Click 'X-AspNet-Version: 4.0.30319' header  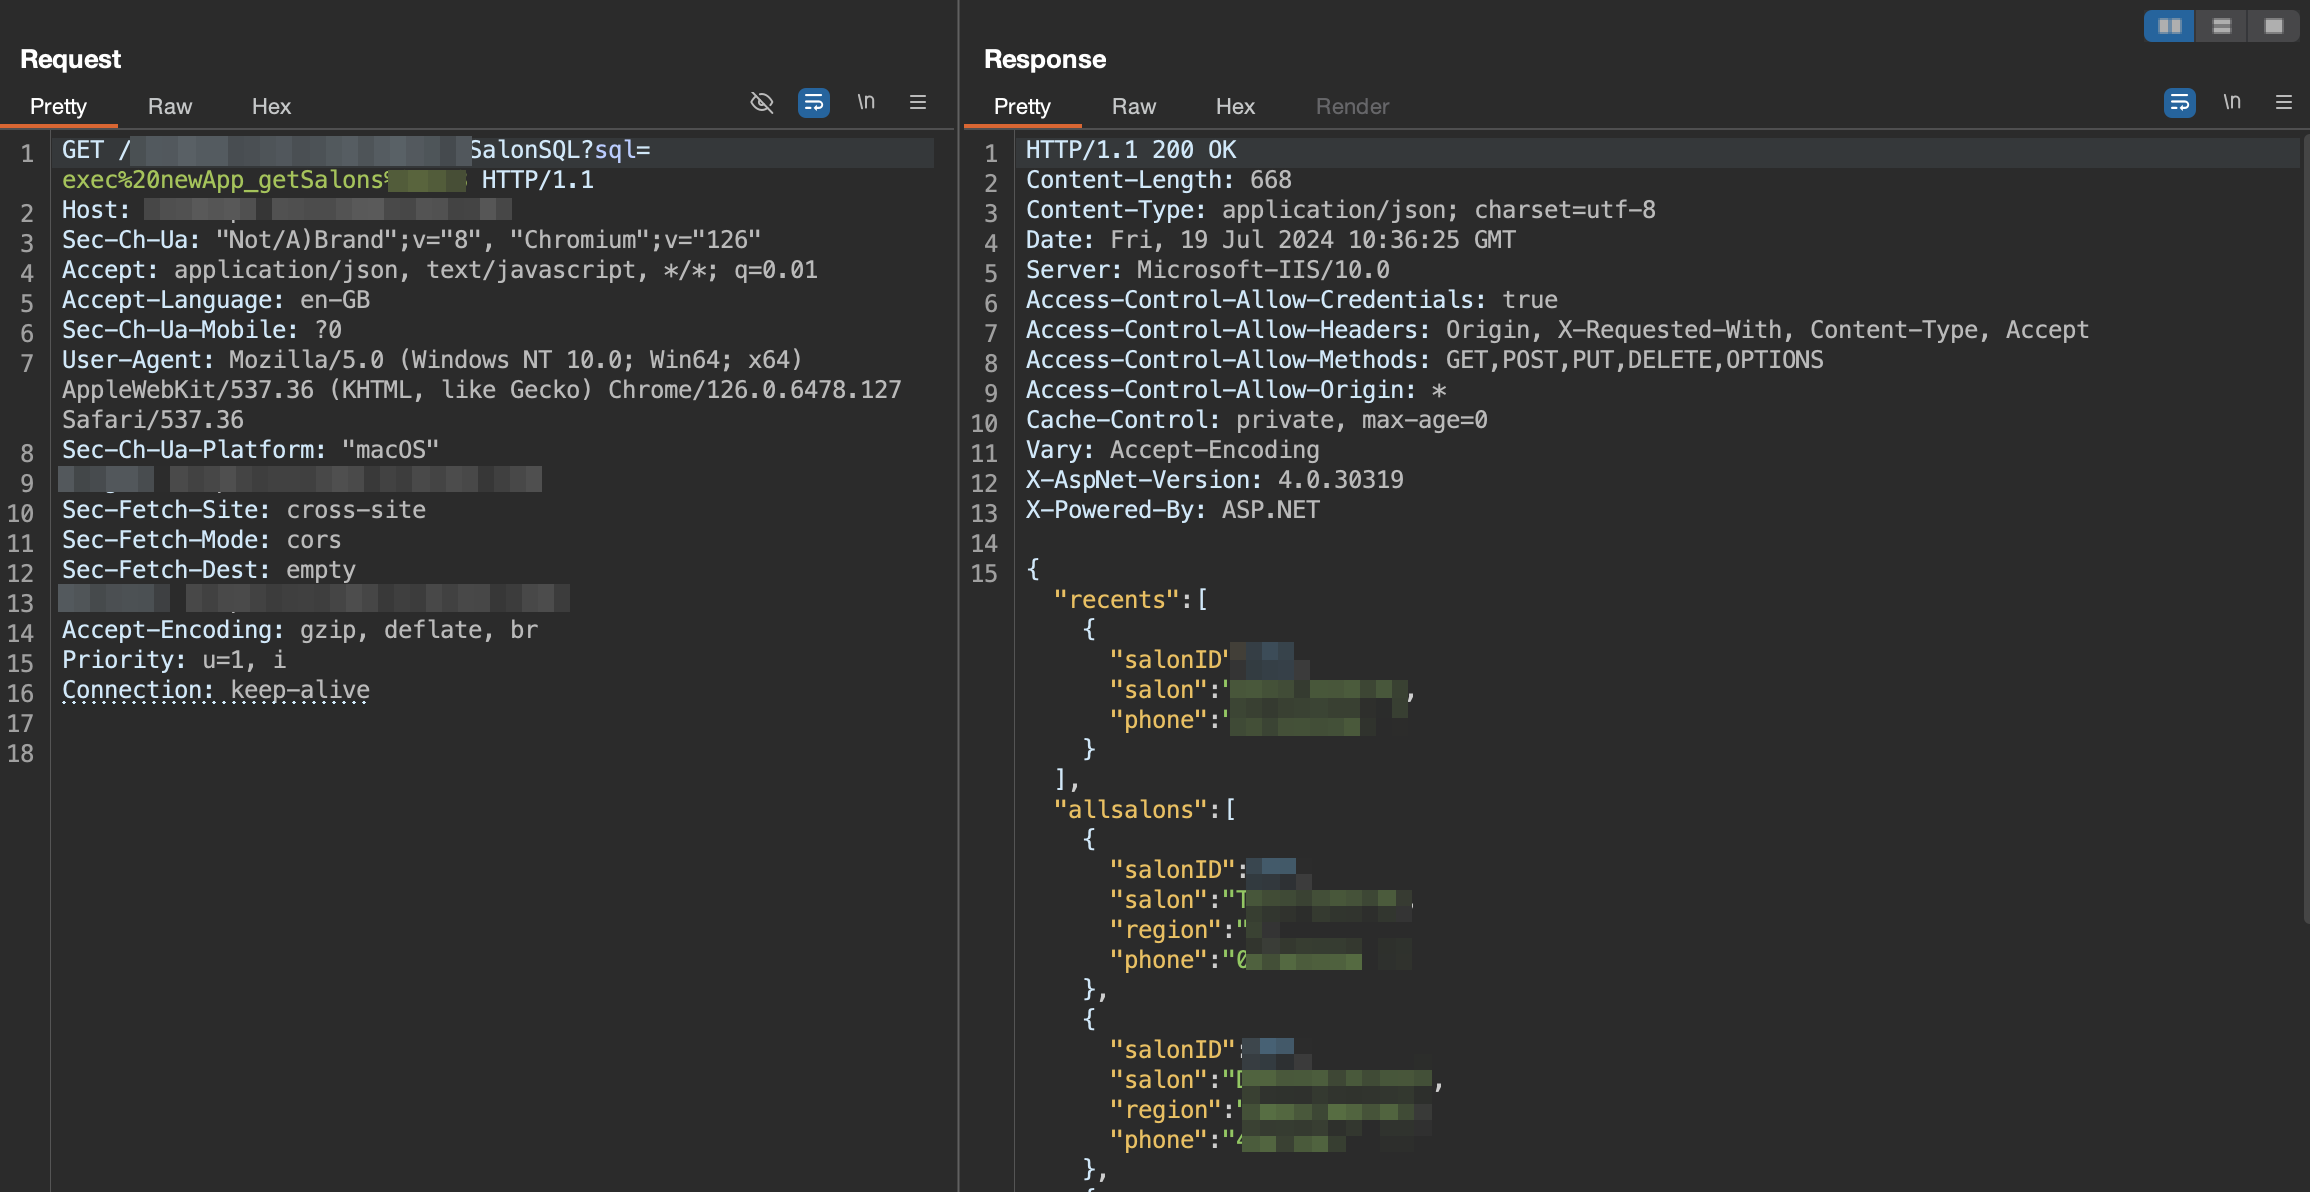click(1215, 480)
